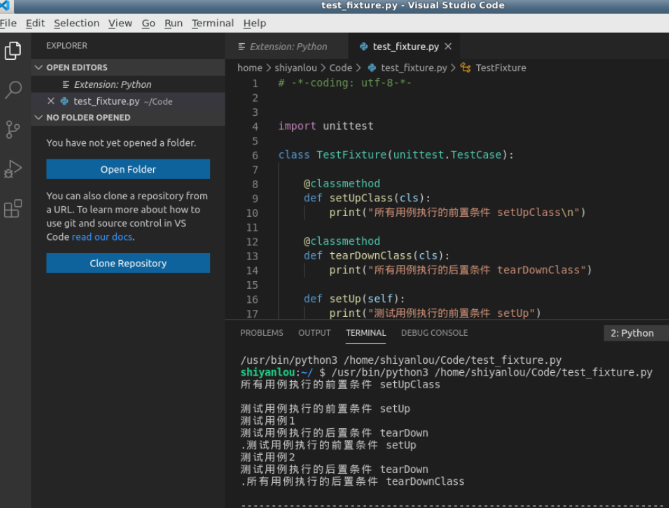Switch to the PROBLEMS panel tab
The height and width of the screenshot is (508, 669).
tap(262, 333)
